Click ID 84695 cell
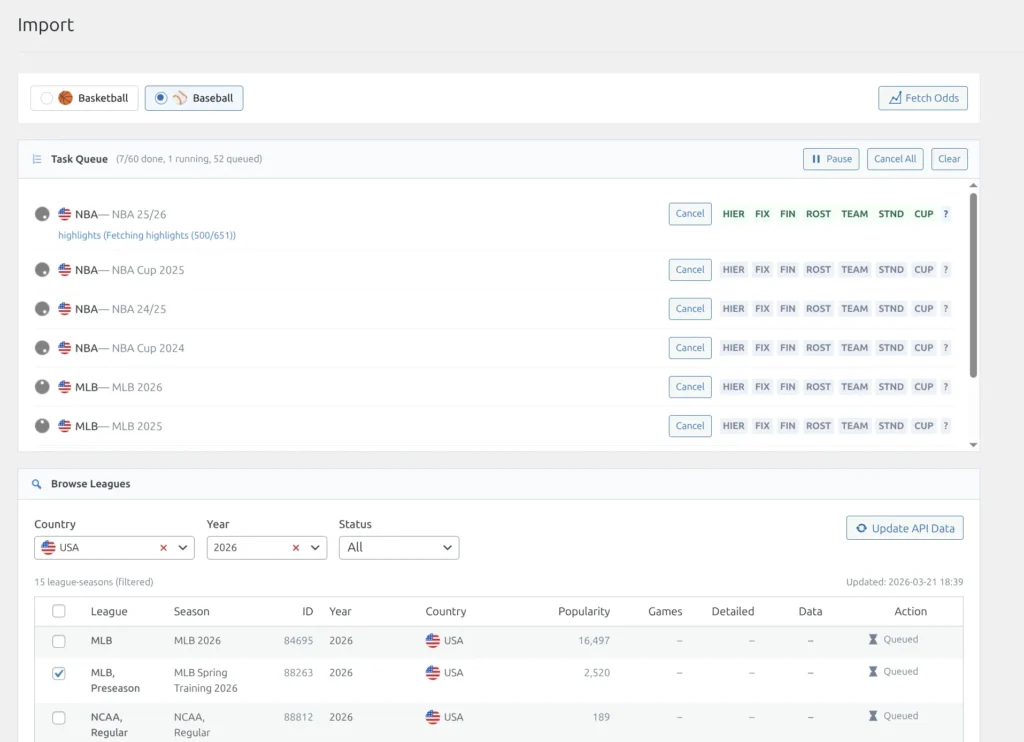This screenshot has width=1024, height=742. [298, 641]
